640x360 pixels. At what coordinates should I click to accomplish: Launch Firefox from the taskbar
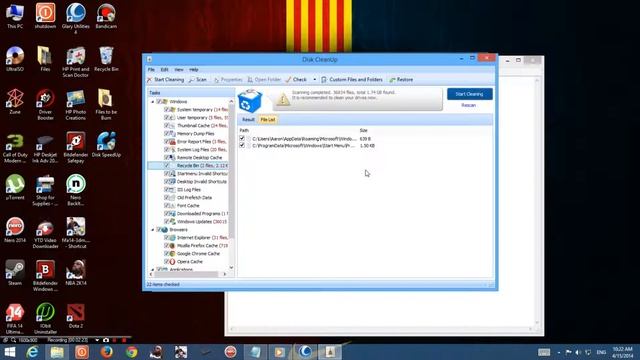107,352
